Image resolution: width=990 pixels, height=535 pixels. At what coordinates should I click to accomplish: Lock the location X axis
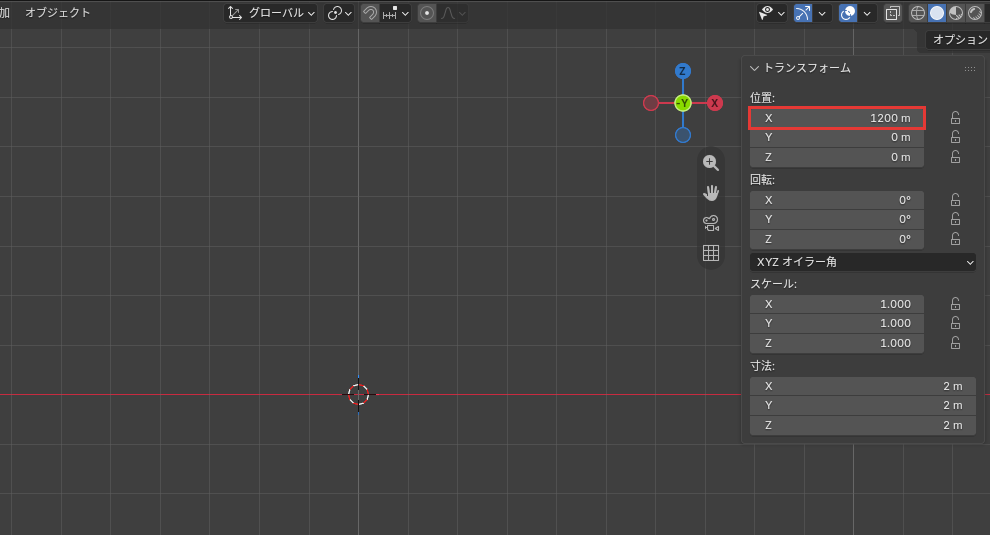click(x=955, y=118)
